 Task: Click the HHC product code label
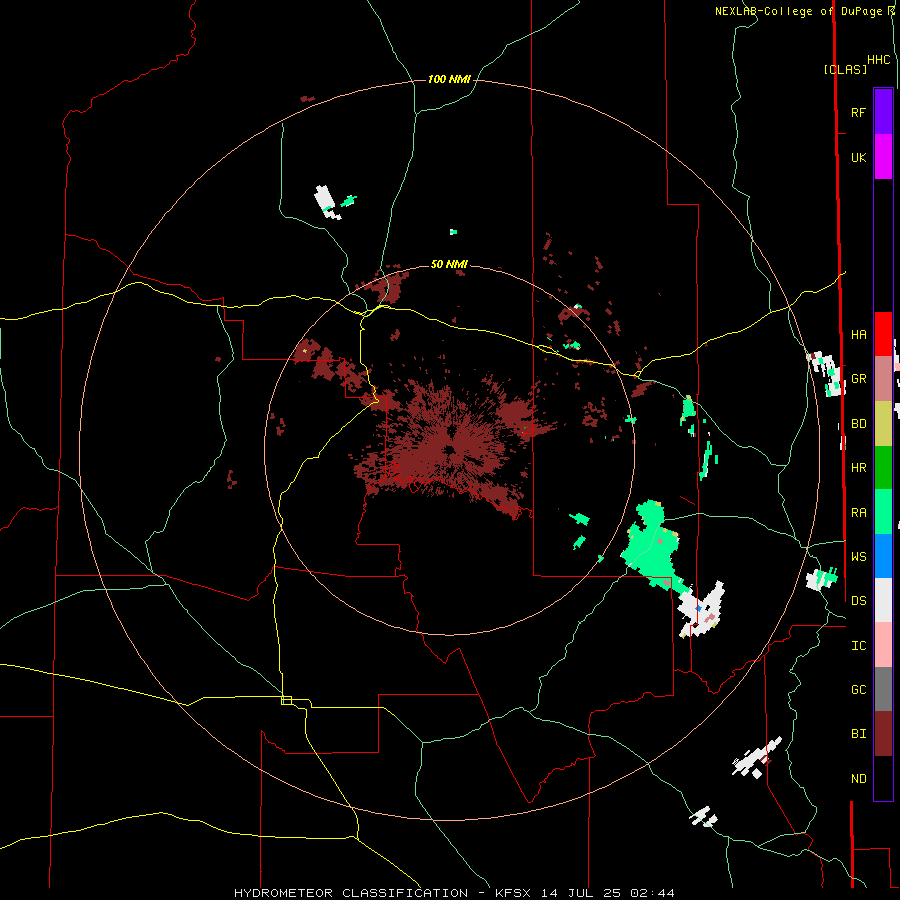tap(879, 60)
